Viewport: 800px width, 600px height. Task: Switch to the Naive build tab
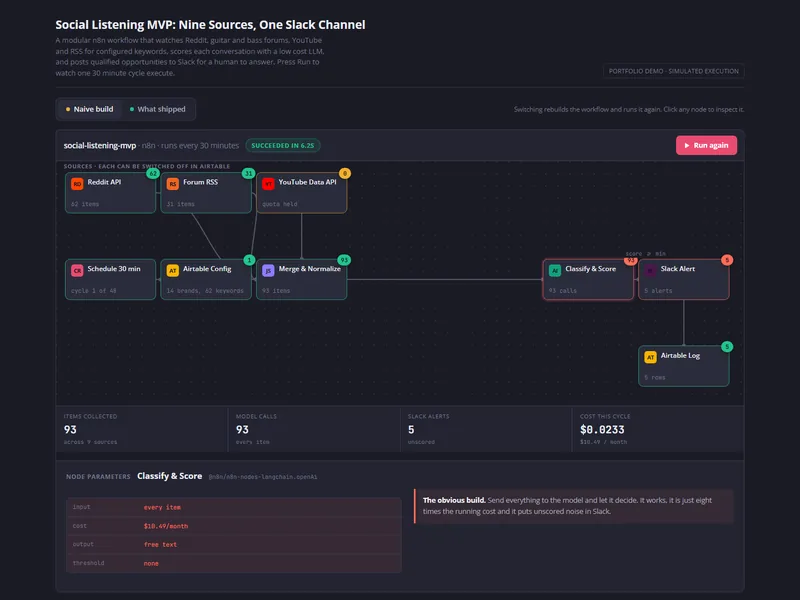tap(89, 109)
